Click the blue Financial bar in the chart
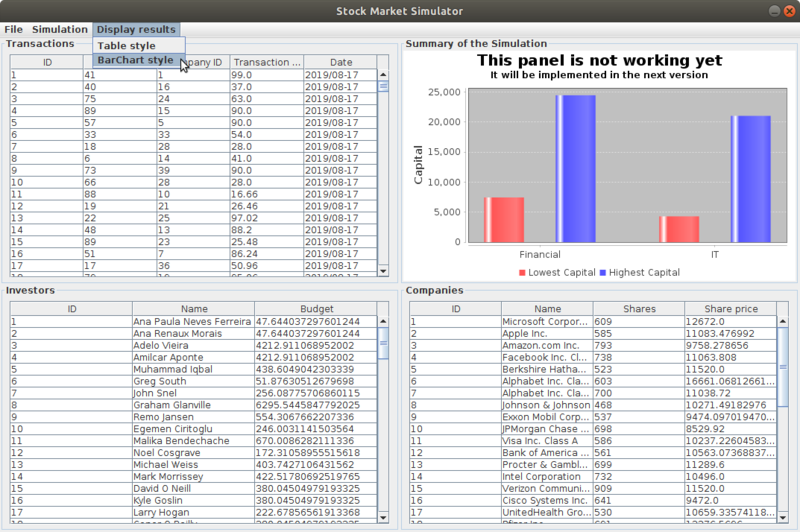 pos(575,168)
